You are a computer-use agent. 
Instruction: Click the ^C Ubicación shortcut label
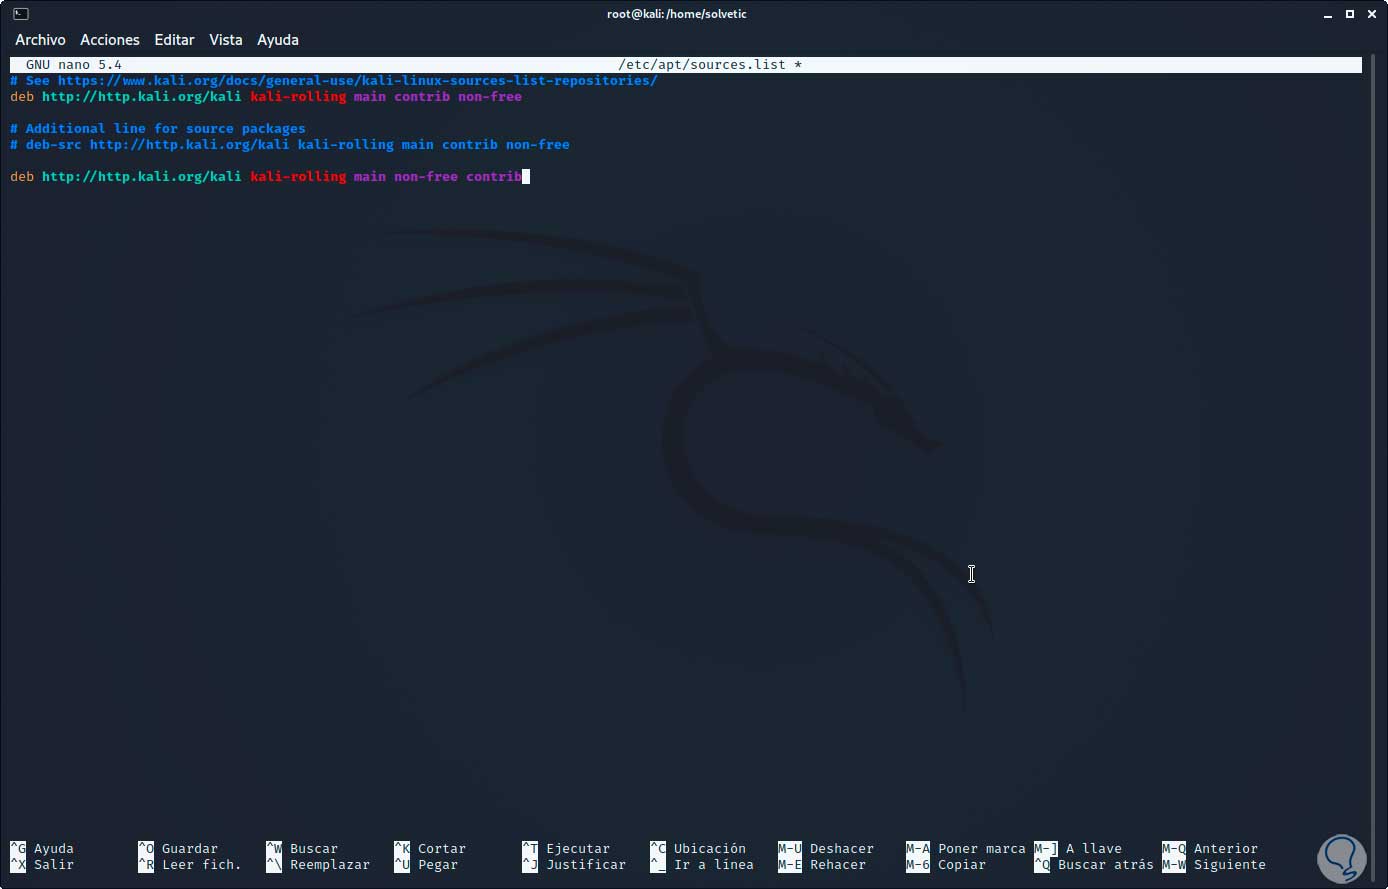(x=698, y=849)
